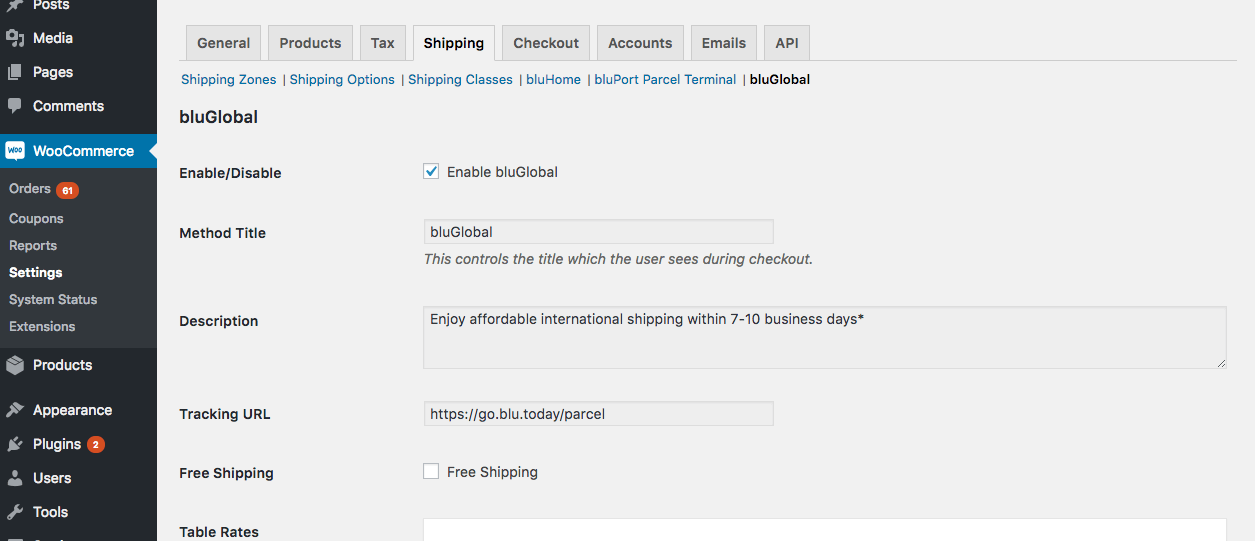Open Tools via the wrench icon
1255x541 pixels.
click(x=15, y=512)
